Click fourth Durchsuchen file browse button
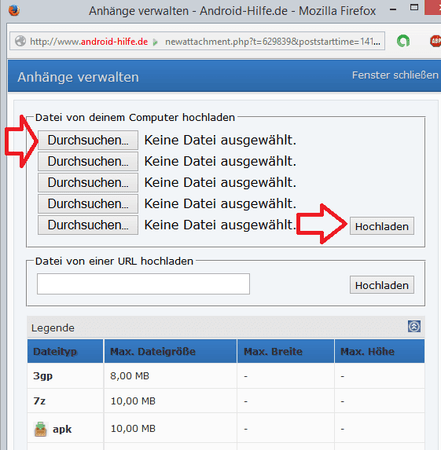This screenshot has height=450, width=441. point(88,204)
